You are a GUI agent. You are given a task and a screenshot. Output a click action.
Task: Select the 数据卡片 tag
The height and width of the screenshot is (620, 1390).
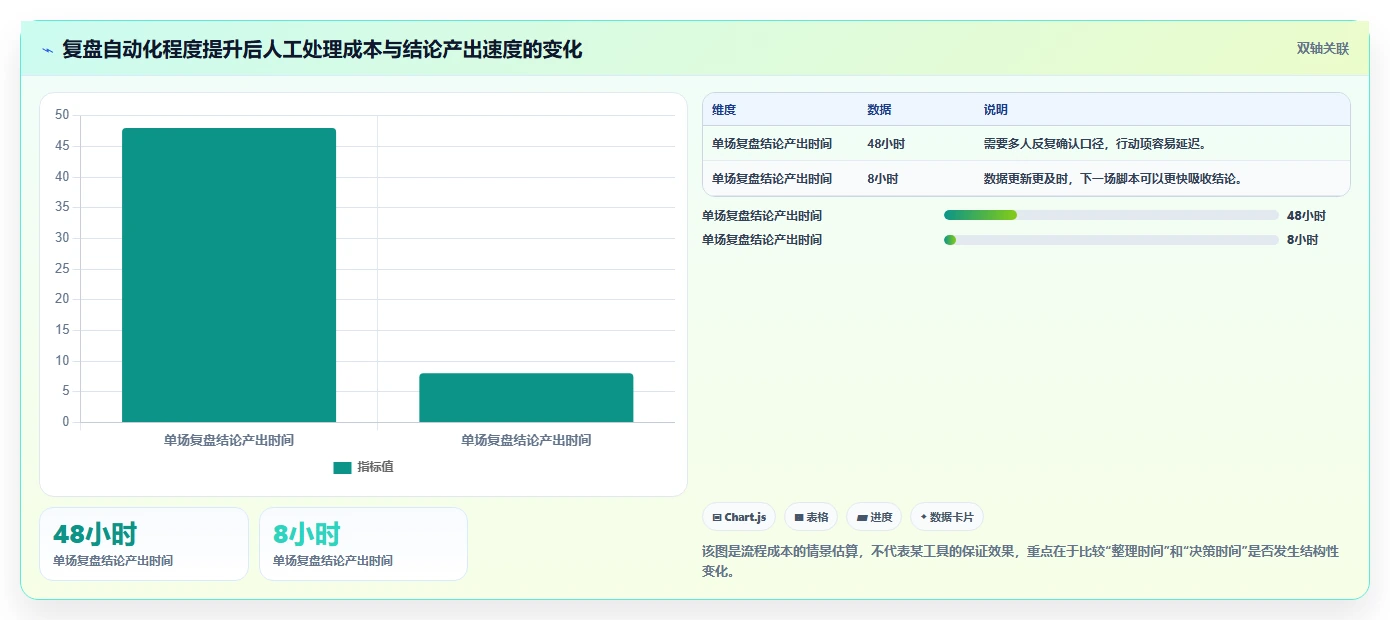[x=947, y=517]
